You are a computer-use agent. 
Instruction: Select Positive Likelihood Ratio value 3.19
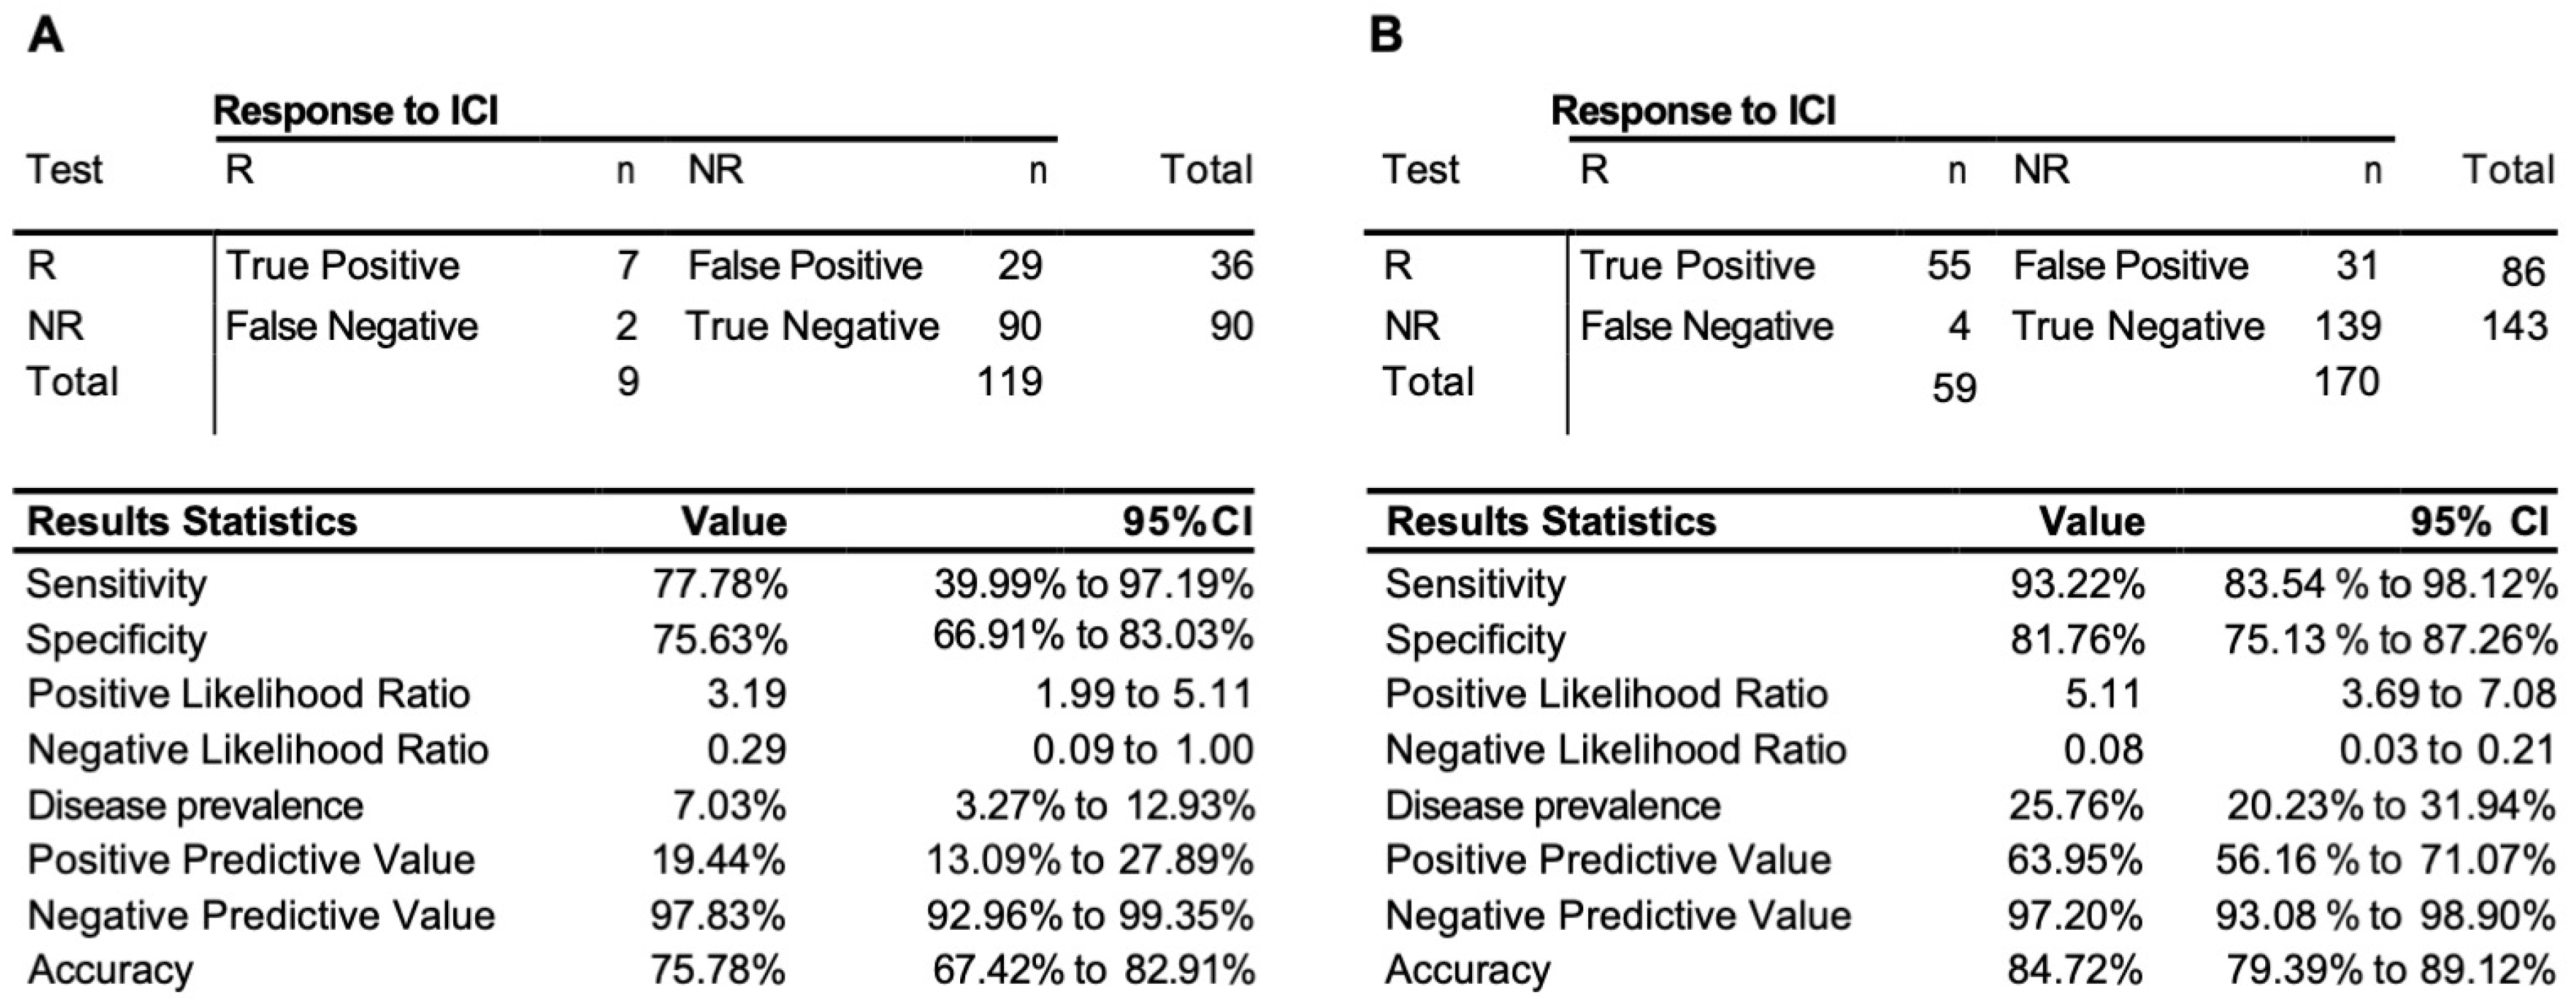click(747, 695)
